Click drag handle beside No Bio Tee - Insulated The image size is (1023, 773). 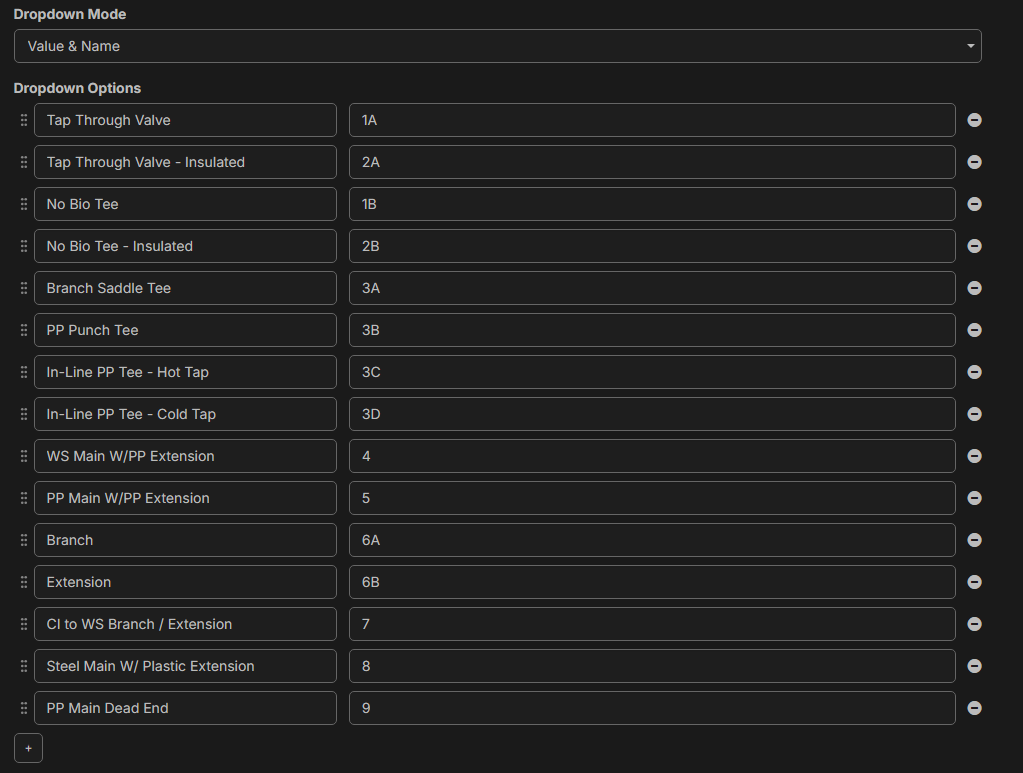pos(23,246)
